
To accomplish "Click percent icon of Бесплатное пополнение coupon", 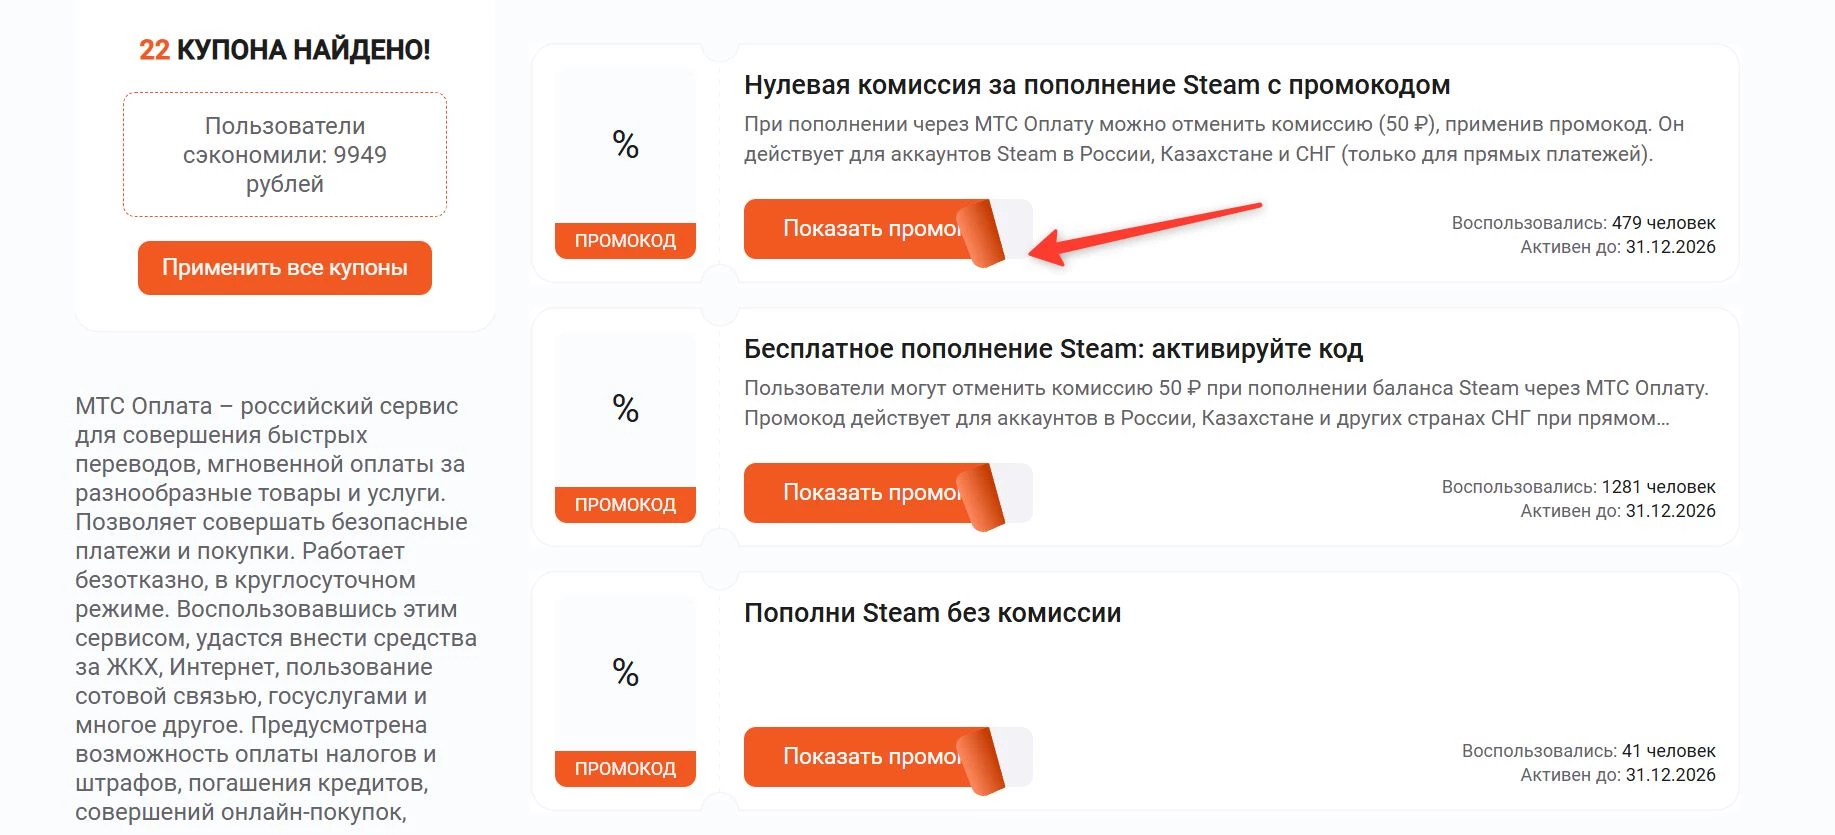I will coord(625,409).
